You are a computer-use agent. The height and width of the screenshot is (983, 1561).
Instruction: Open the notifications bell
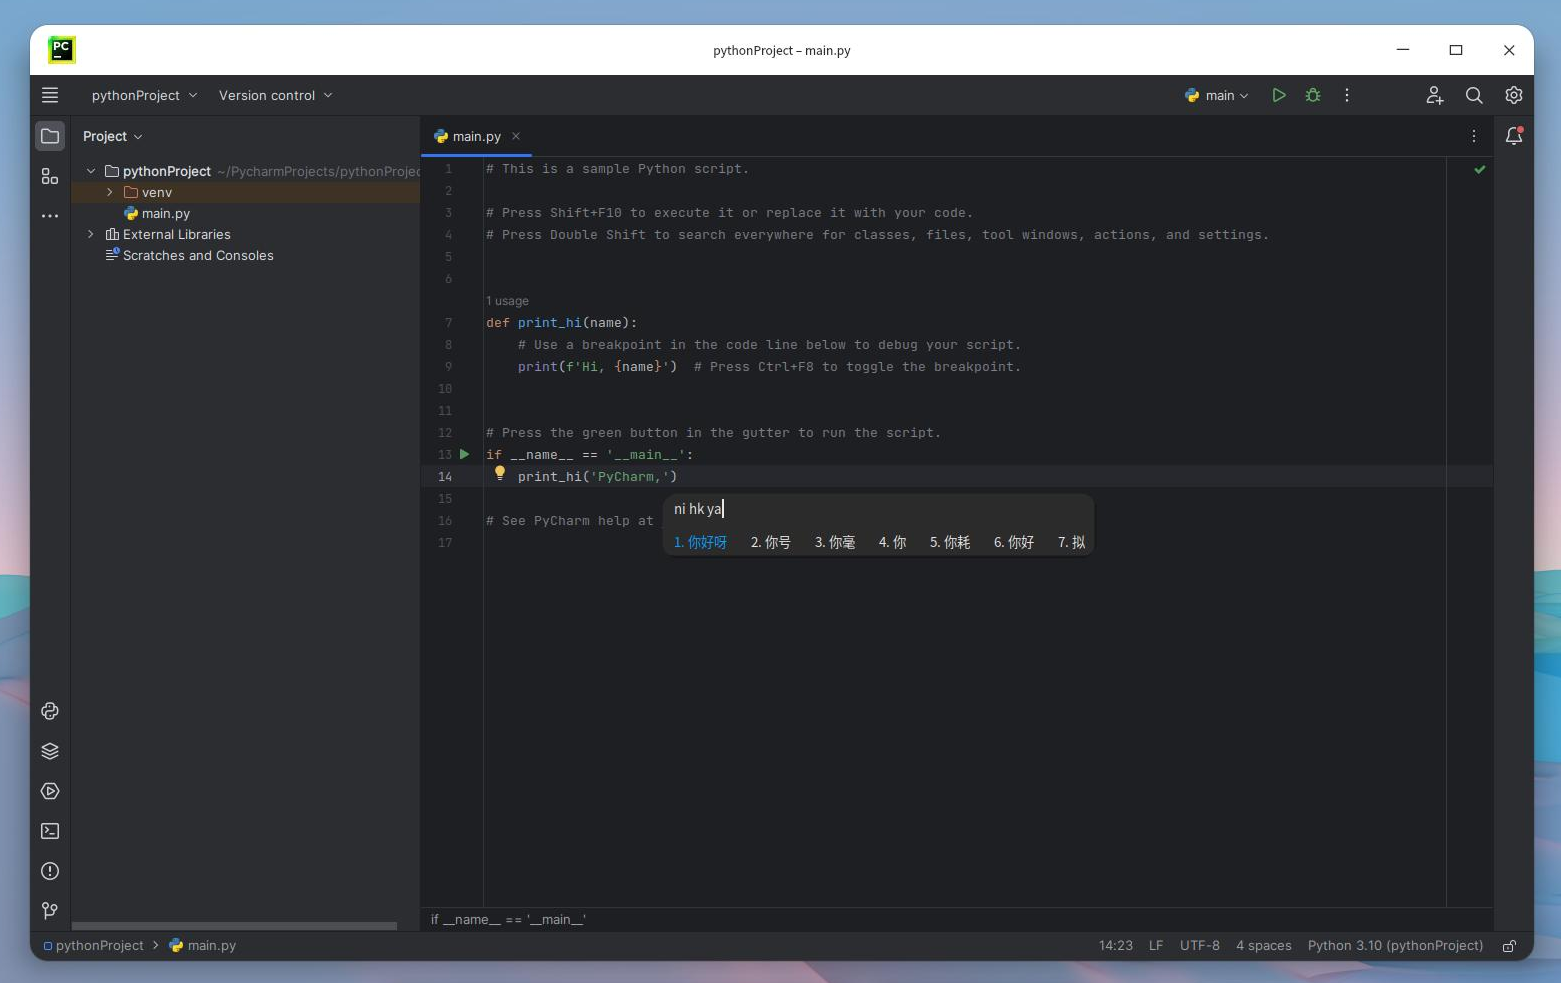(1514, 136)
